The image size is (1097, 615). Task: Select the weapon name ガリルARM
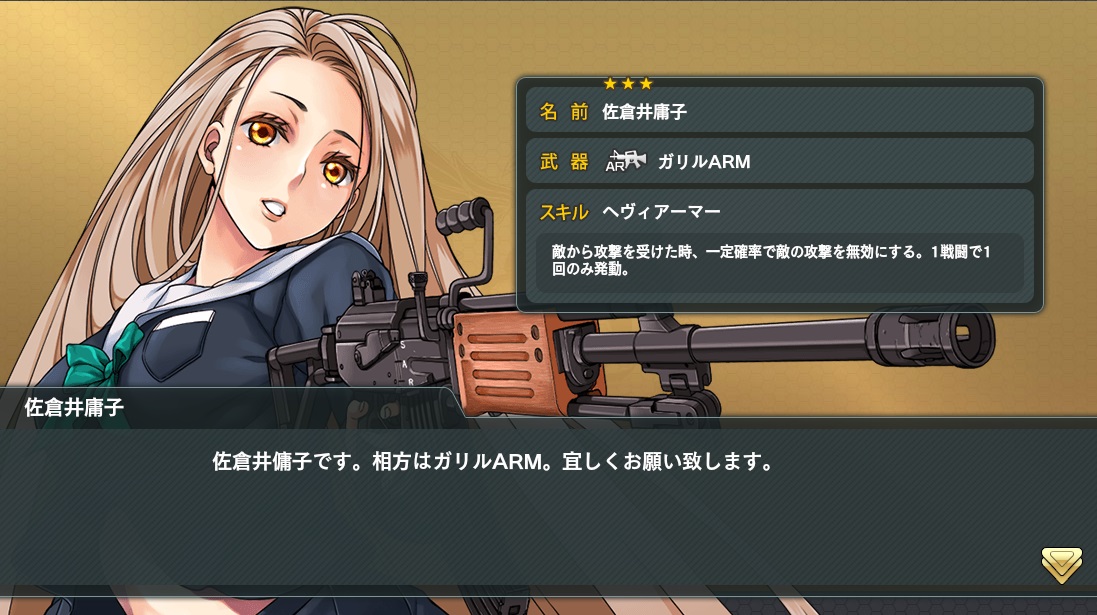[x=704, y=162]
